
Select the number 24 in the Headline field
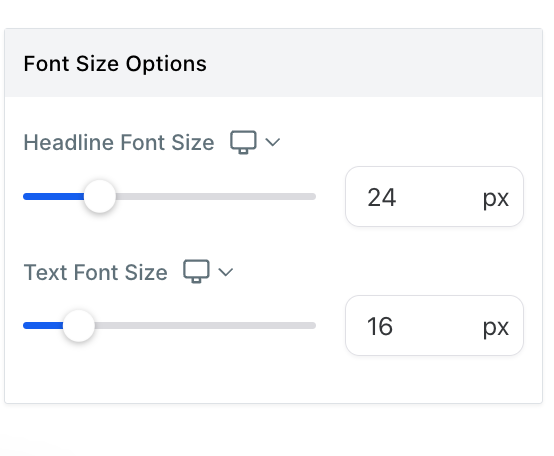tap(382, 197)
